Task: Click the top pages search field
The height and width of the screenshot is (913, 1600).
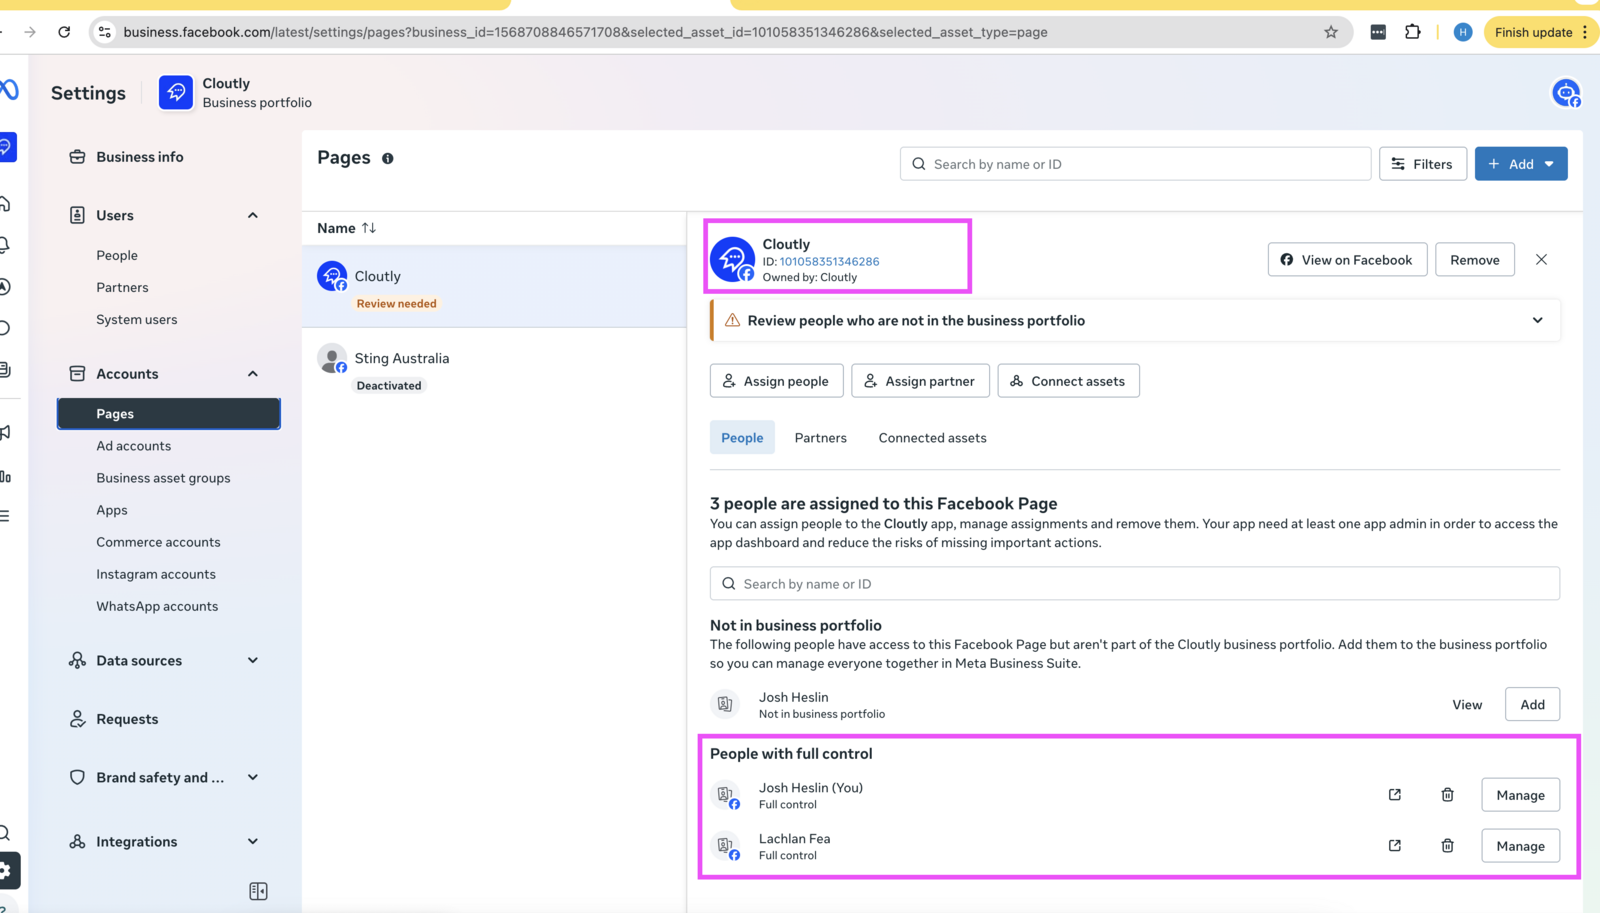Action: tap(1135, 164)
